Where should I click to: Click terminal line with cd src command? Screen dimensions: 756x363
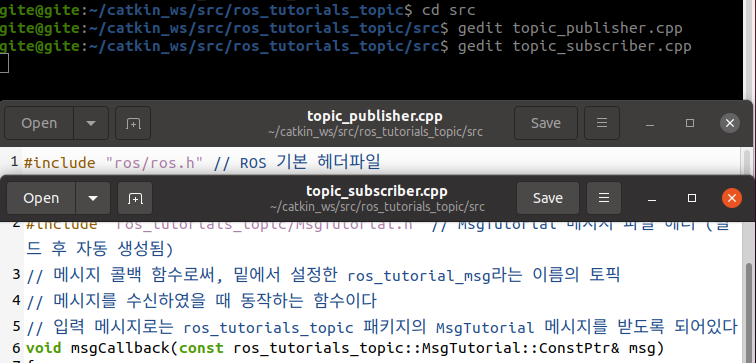click(238, 9)
